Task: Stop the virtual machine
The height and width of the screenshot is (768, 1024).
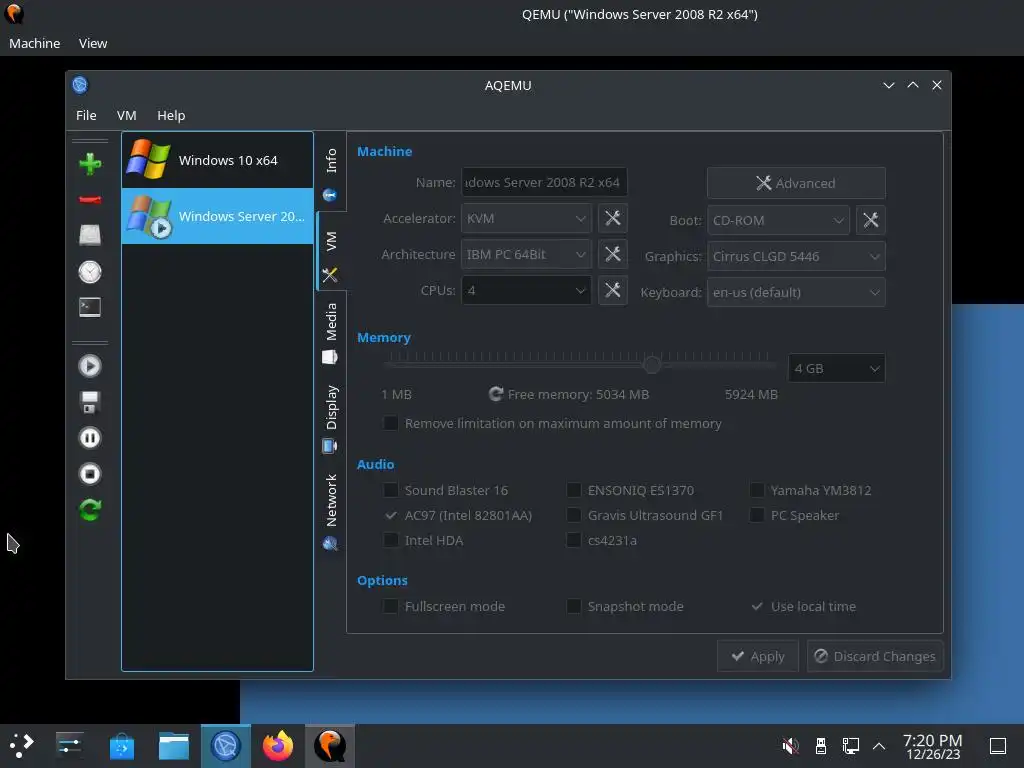Action: click(90, 473)
